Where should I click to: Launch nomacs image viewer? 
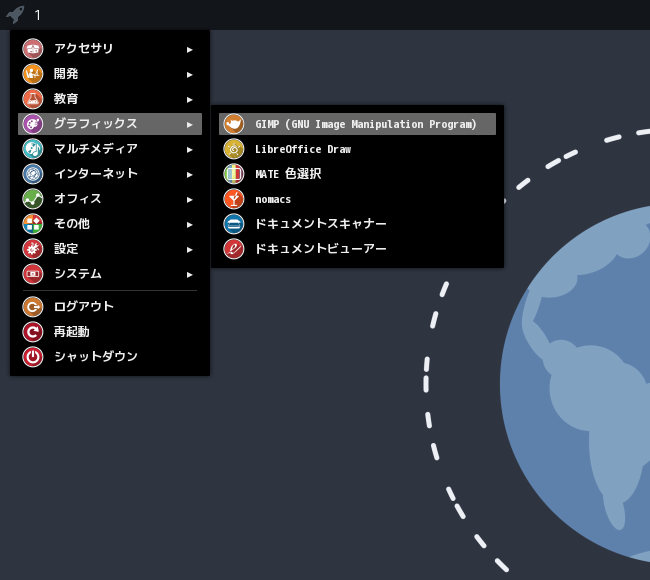tap(357, 199)
